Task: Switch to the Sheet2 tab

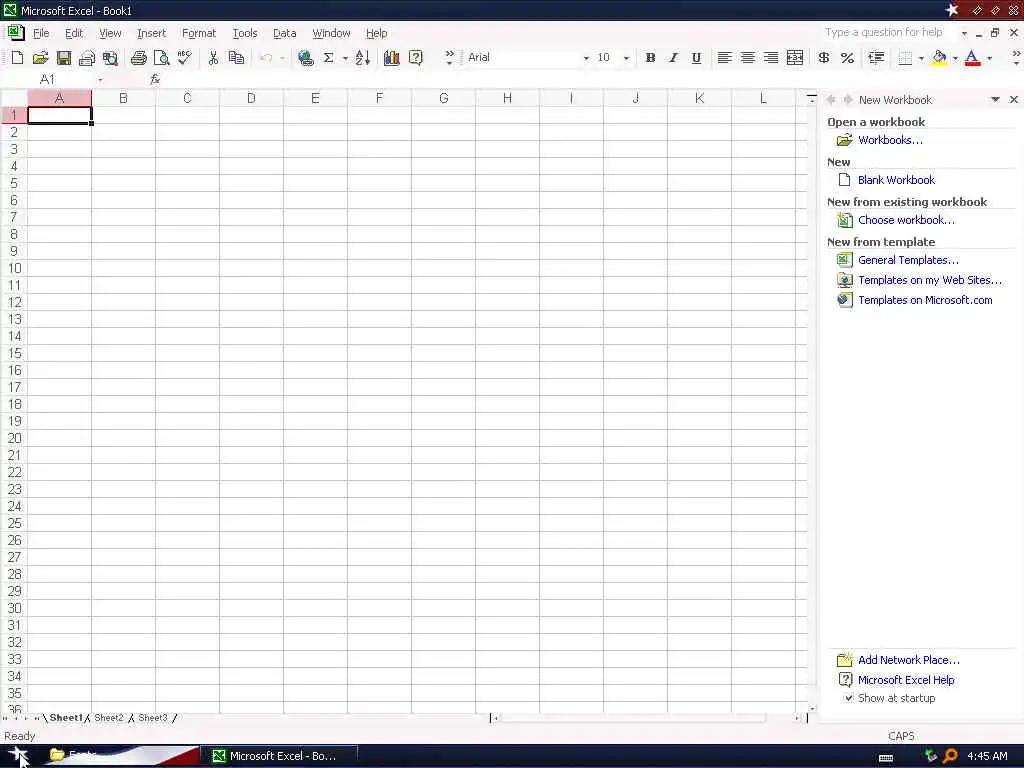Action: click(x=108, y=718)
